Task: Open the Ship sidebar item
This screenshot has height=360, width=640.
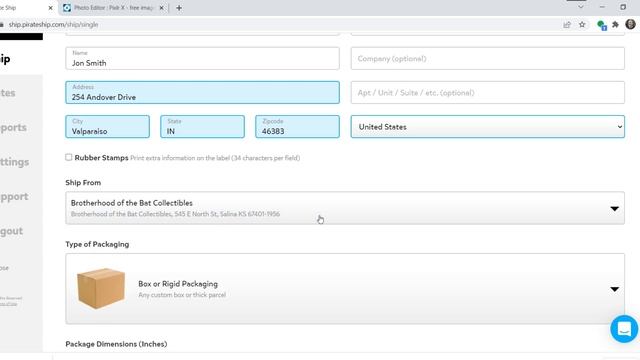Action: click(5, 59)
